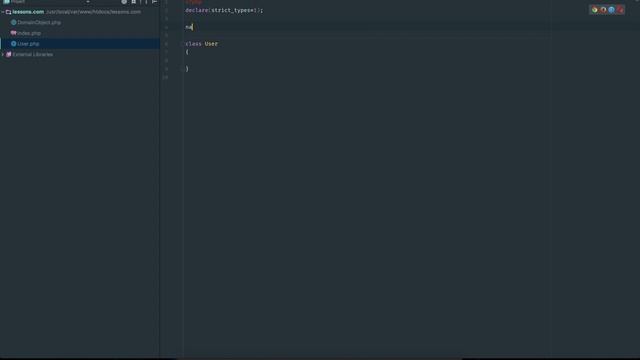640x360 pixels.
Task: Click the User.php class file icon
Action: 13,44
